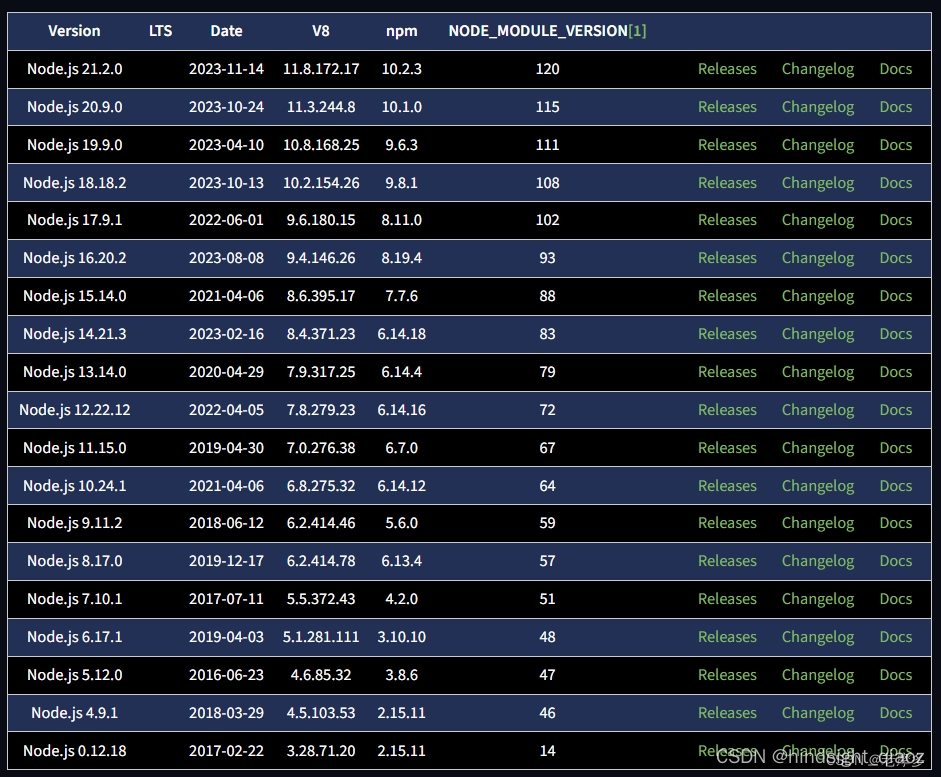Open Changelog for Node.js 19.9.0
941x777 pixels.
point(817,145)
